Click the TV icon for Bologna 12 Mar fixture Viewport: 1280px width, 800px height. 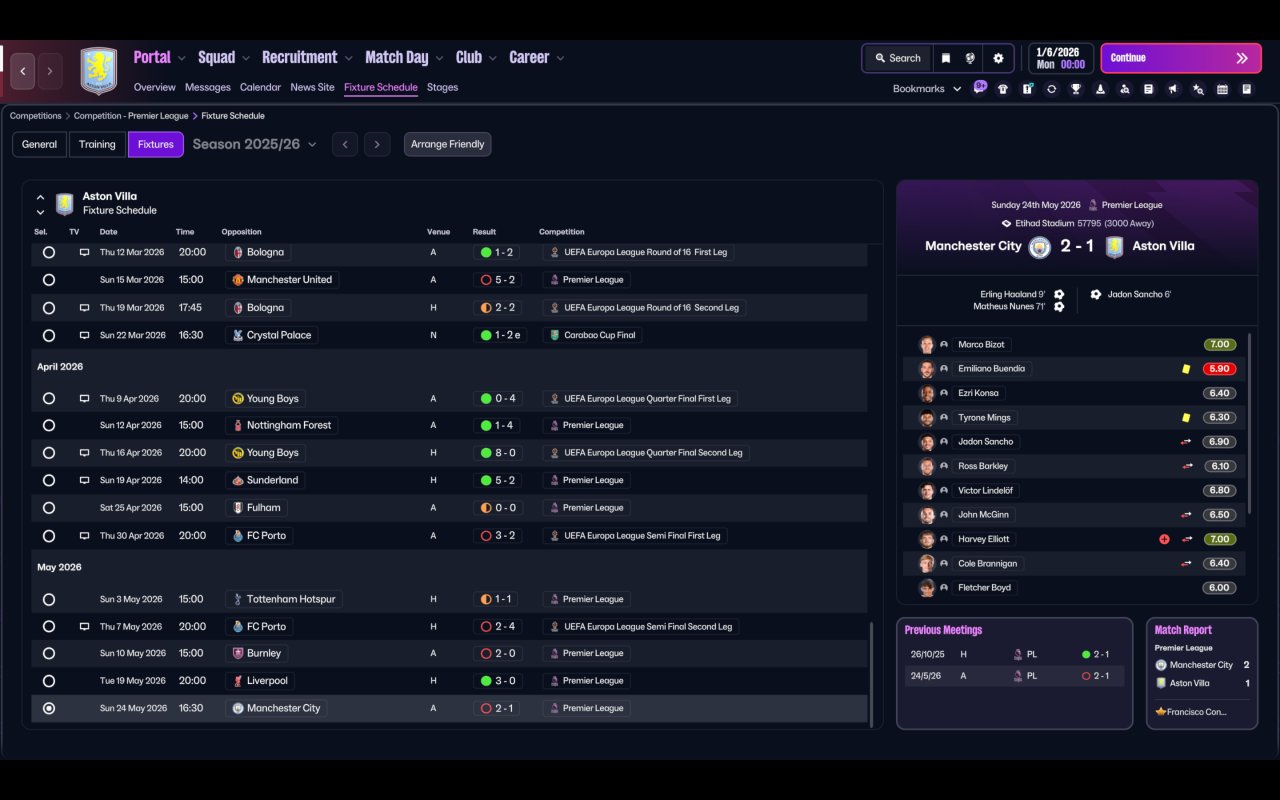coord(85,253)
